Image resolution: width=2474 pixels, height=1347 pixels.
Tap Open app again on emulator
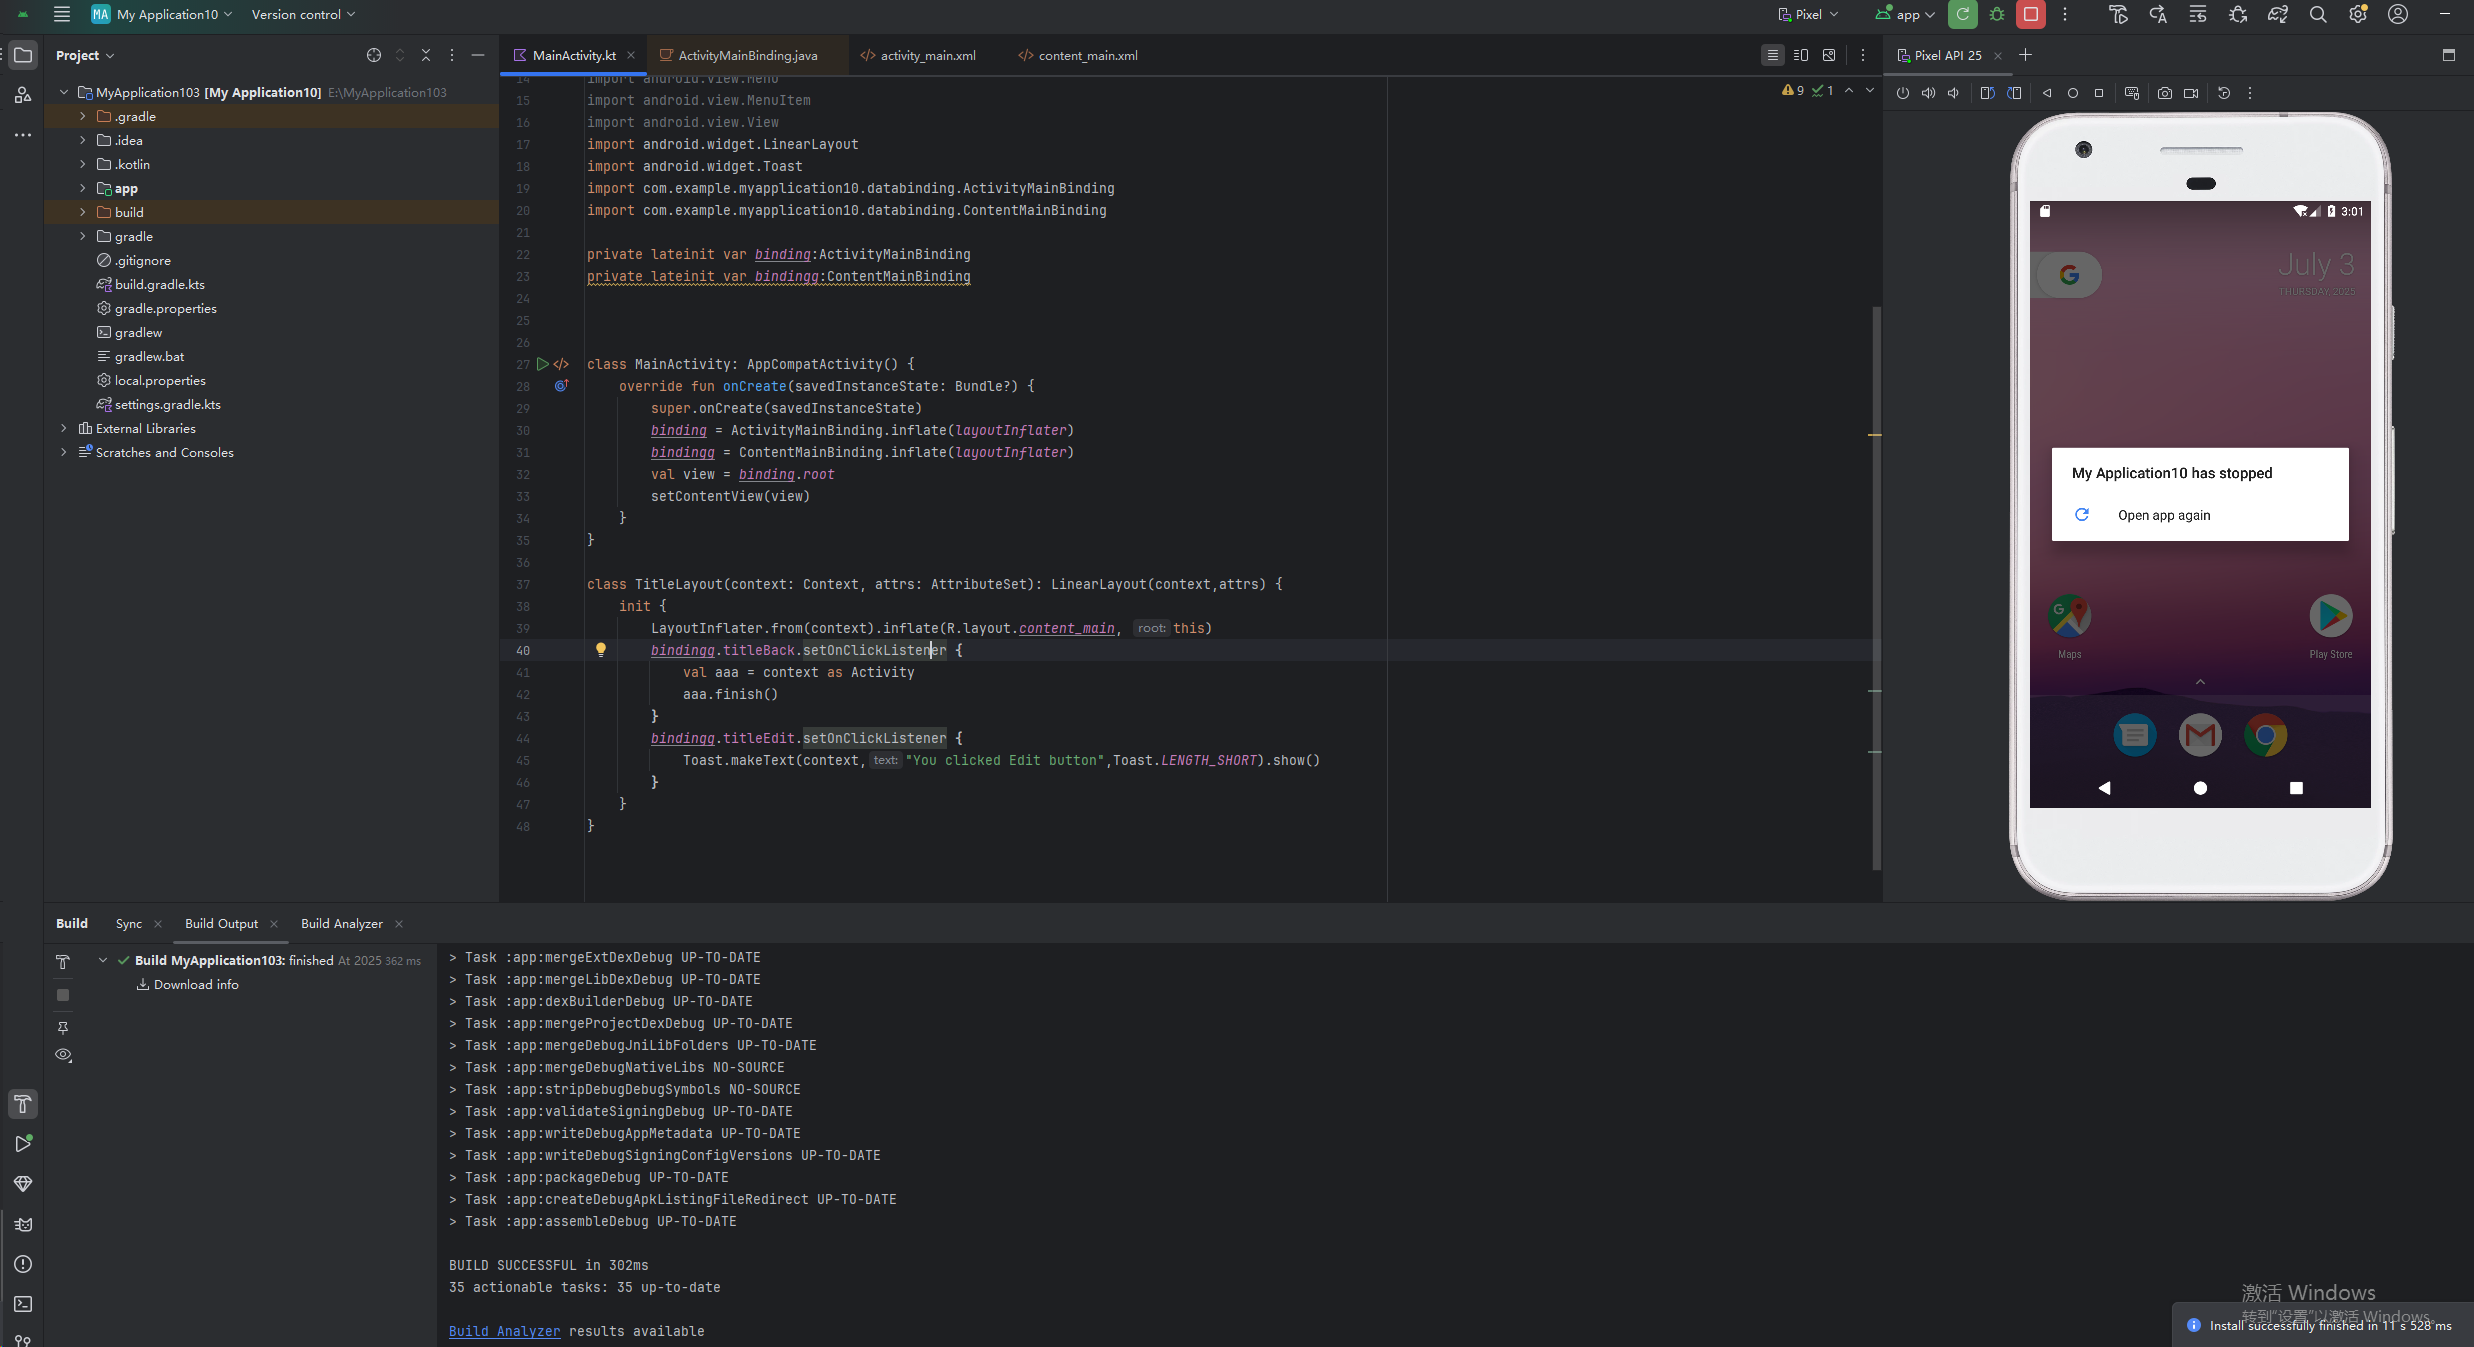(2163, 516)
